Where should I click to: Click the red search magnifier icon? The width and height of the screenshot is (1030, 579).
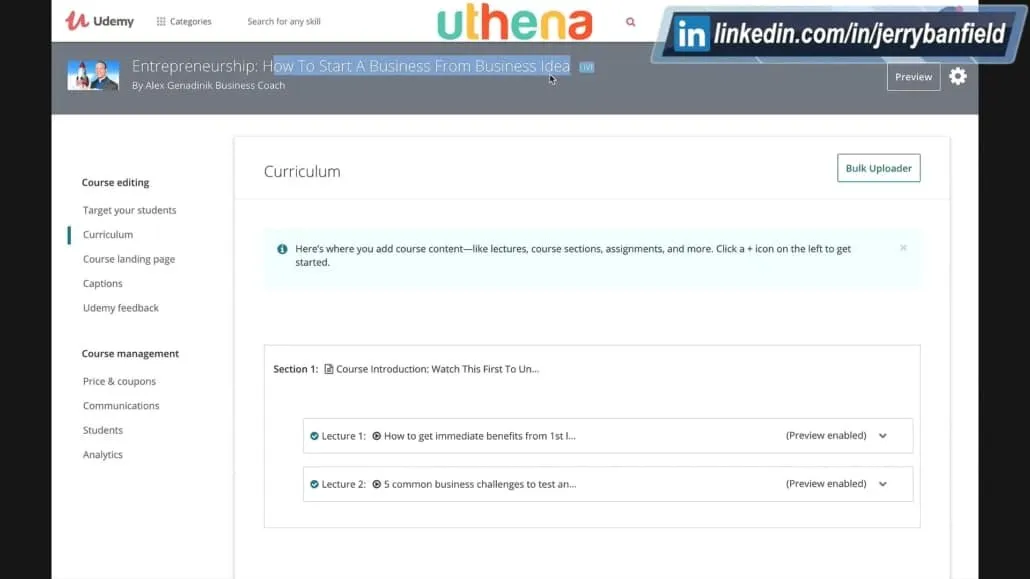coord(631,22)
